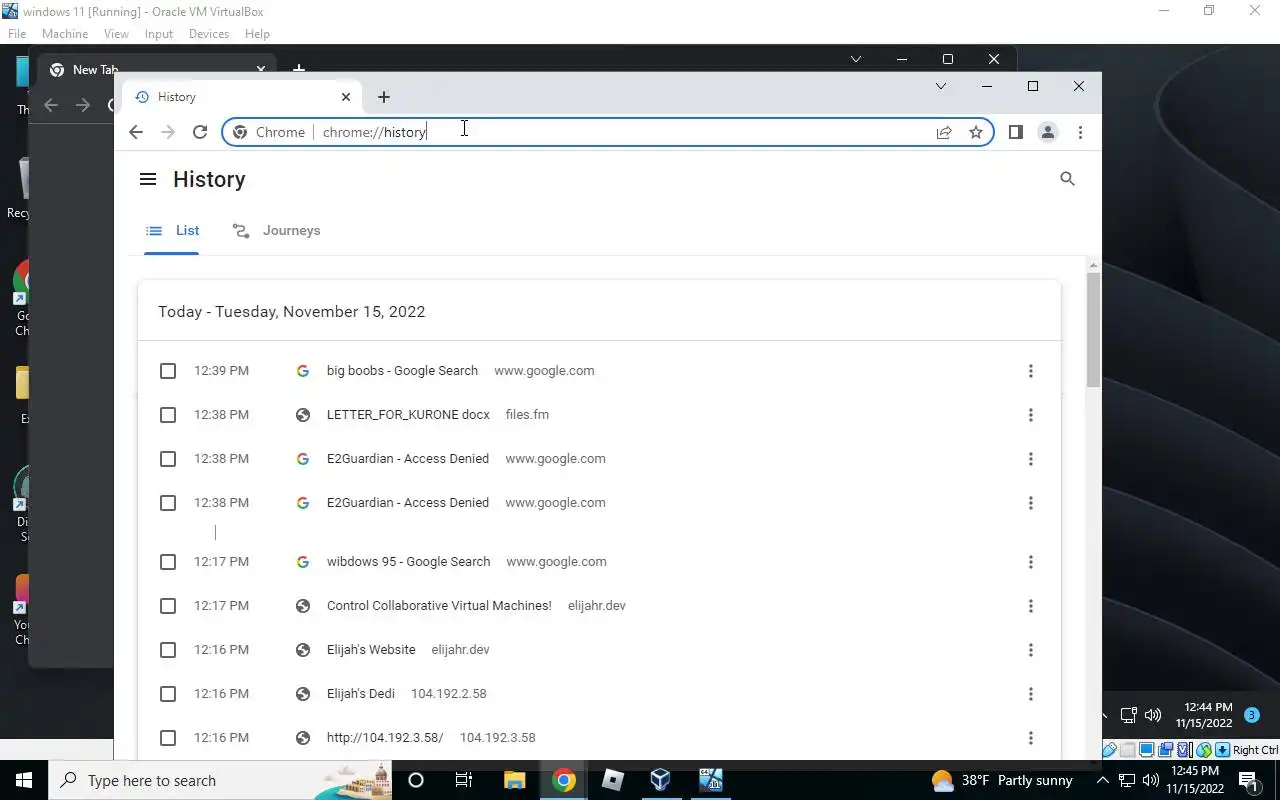Open the Chrome three-dot menu beside the profile avatar
The height and width of the screenshot is (800, 1280).
click(x=1080, y=132)
